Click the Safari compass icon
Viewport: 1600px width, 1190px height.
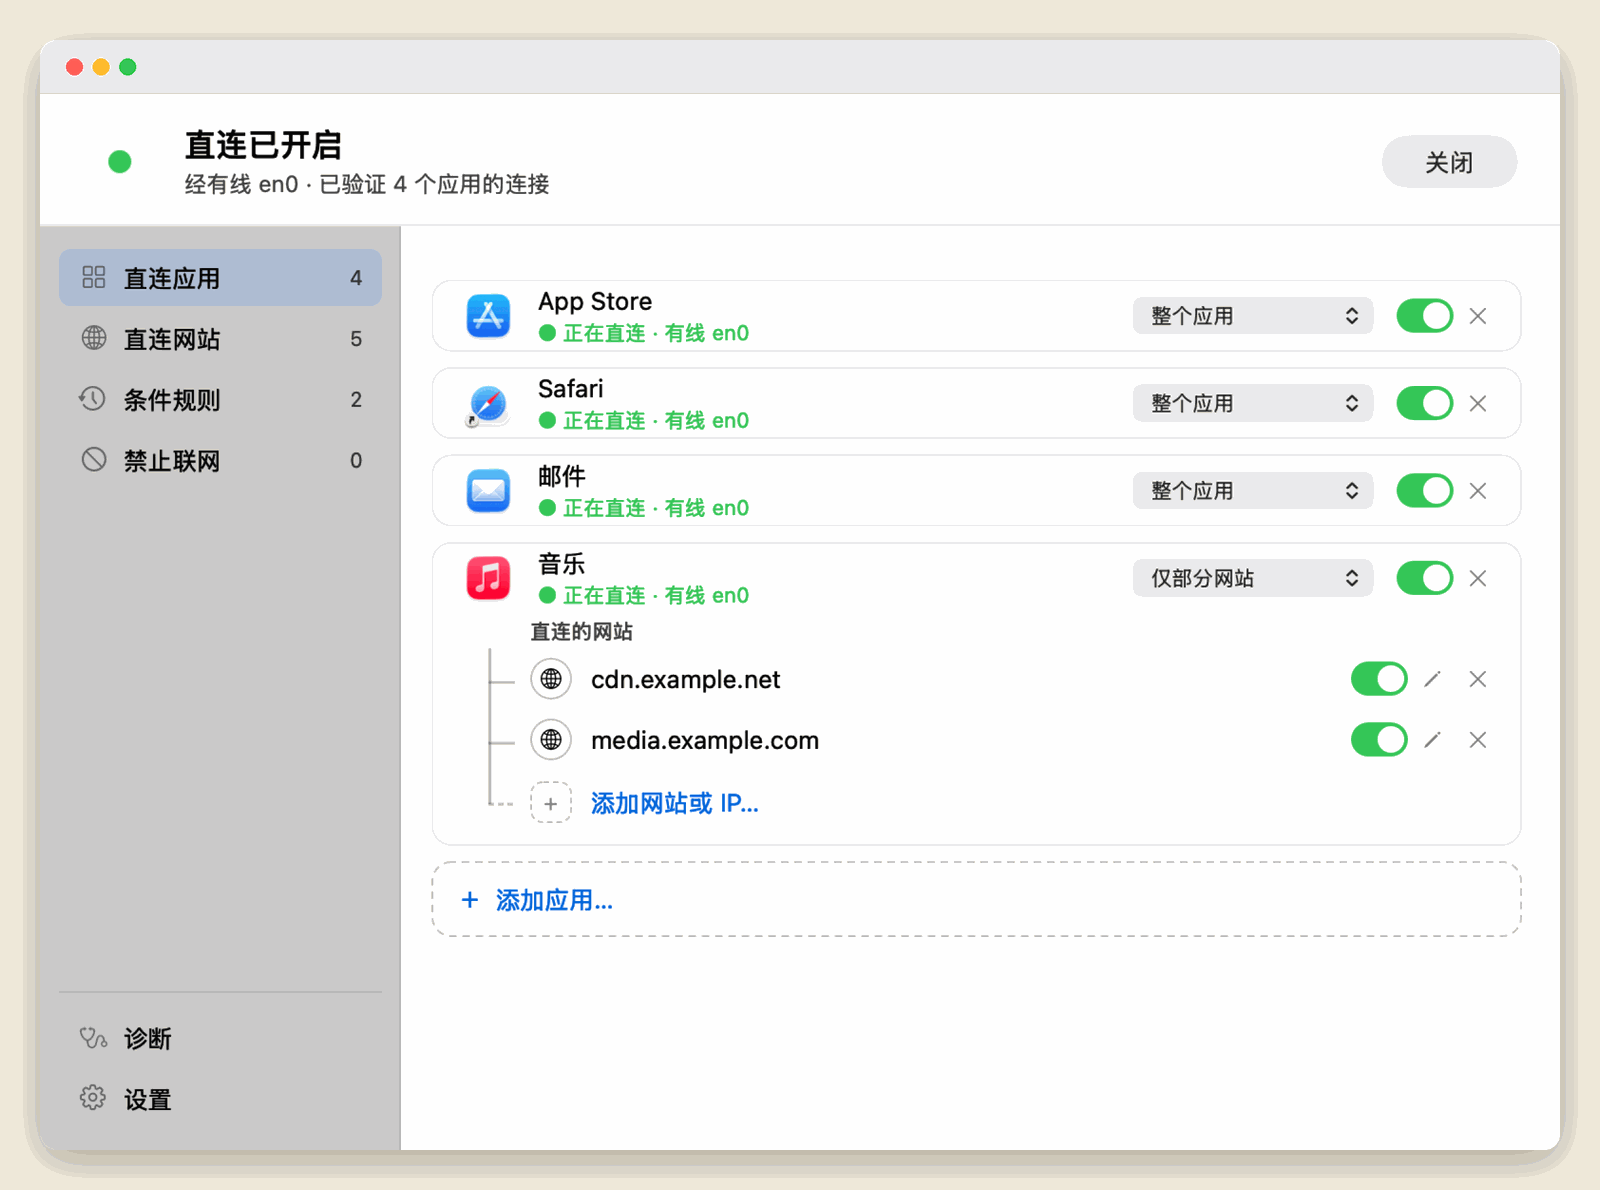[488, 404]
